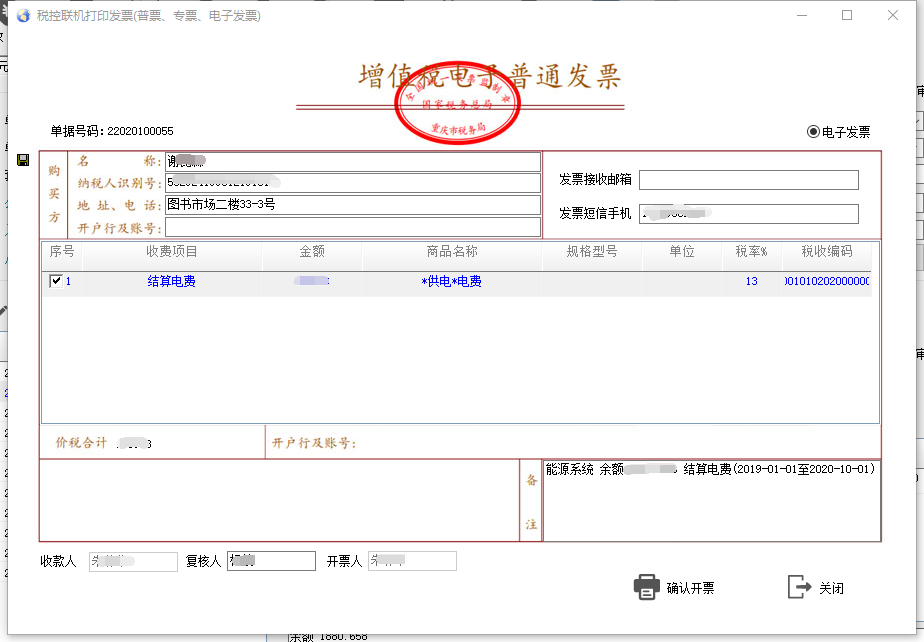Viewport: 924px width, 642px height.
Task: Close the window with the X button
Action: tap(893, 15)
